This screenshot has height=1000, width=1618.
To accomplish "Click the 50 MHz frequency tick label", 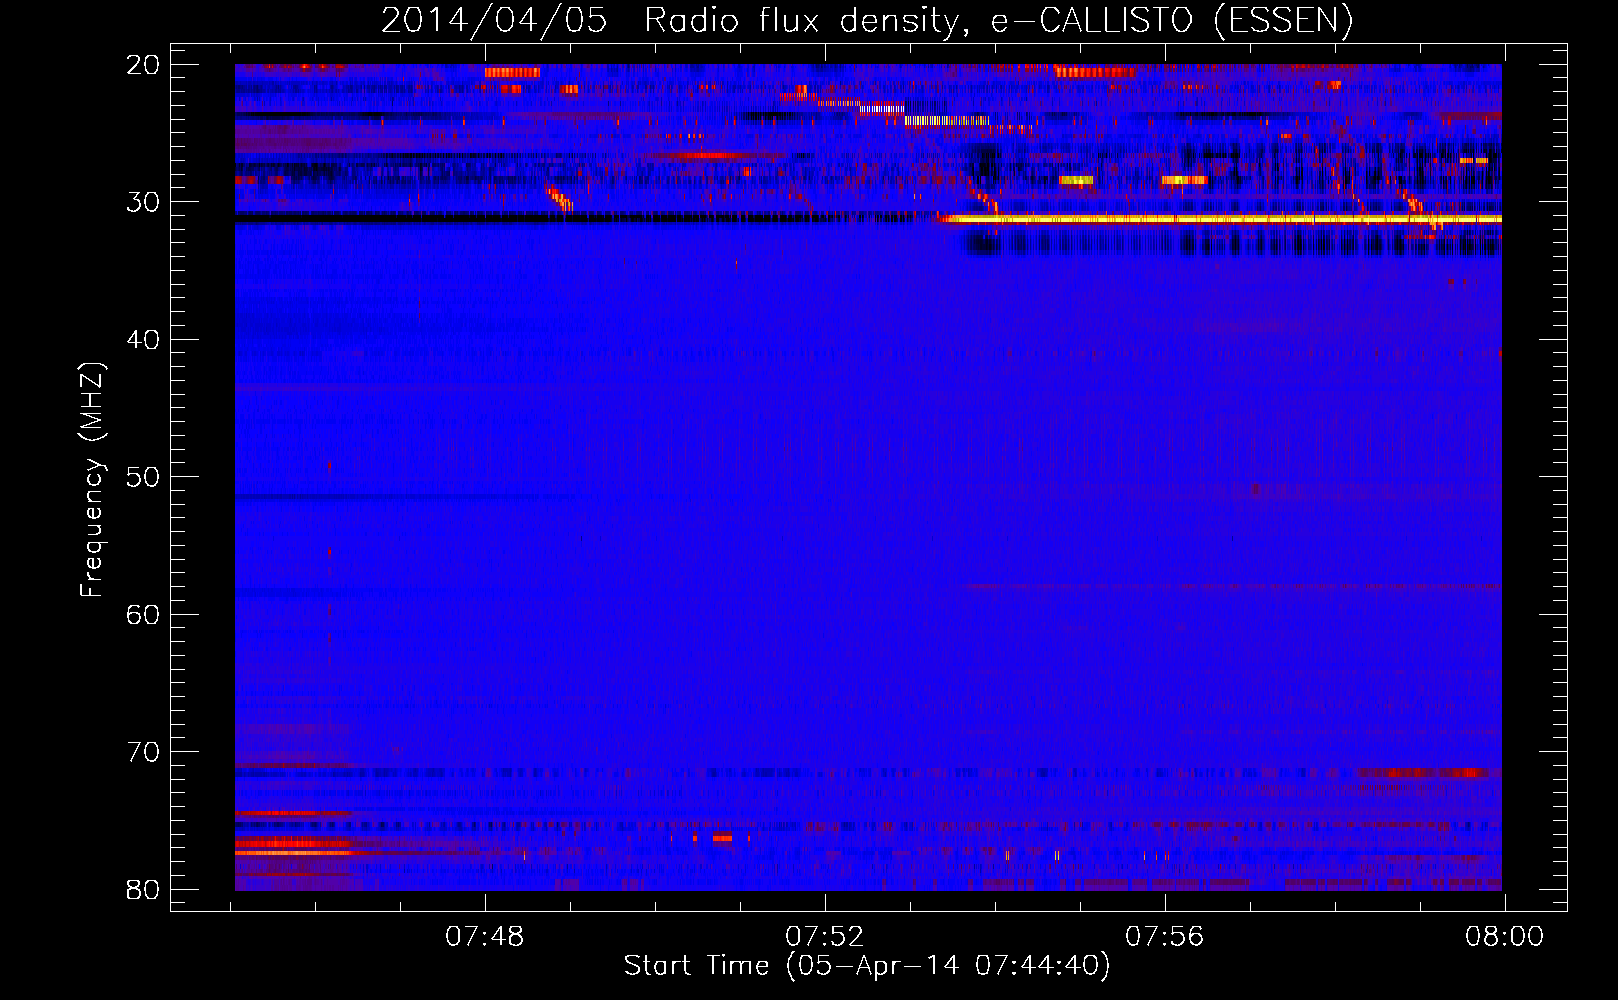I will [x=143, y=477].
